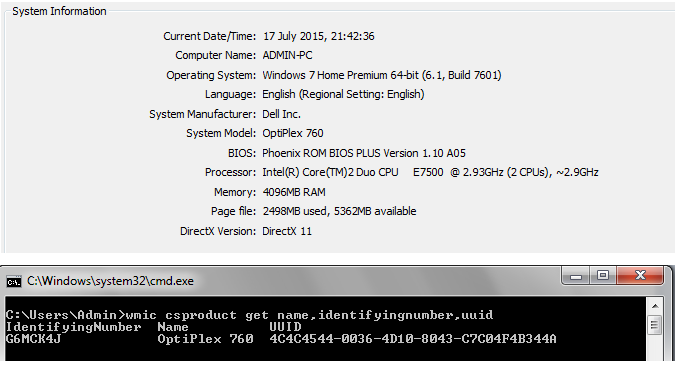Click the OptiPlex 760 name in cmd output
The image size is (675, 368).
click(205, 339)
